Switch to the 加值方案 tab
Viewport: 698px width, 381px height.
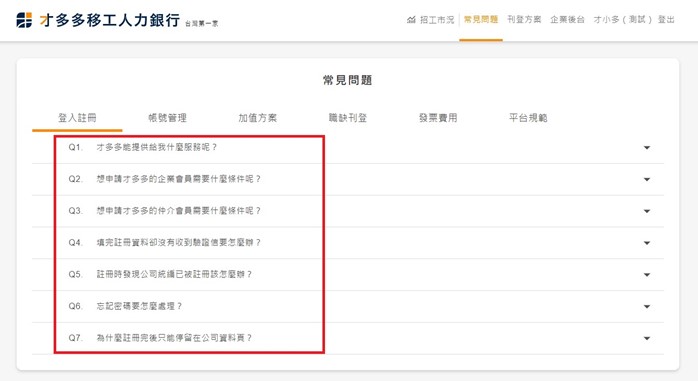(258, 118)
